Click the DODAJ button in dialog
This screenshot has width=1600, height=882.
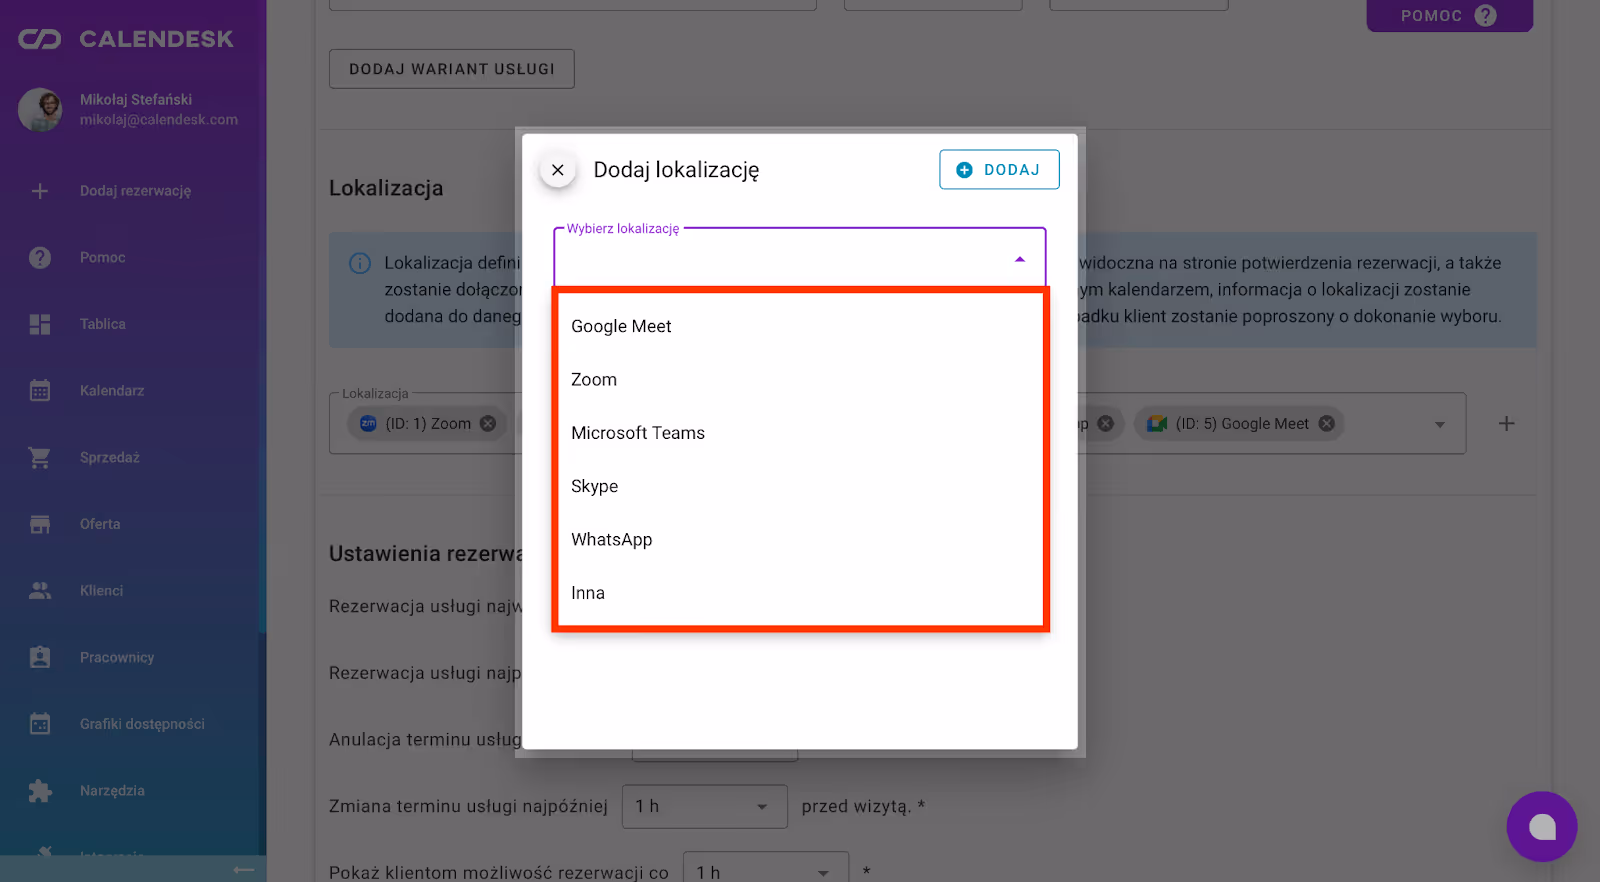click(x=999, y=170)
